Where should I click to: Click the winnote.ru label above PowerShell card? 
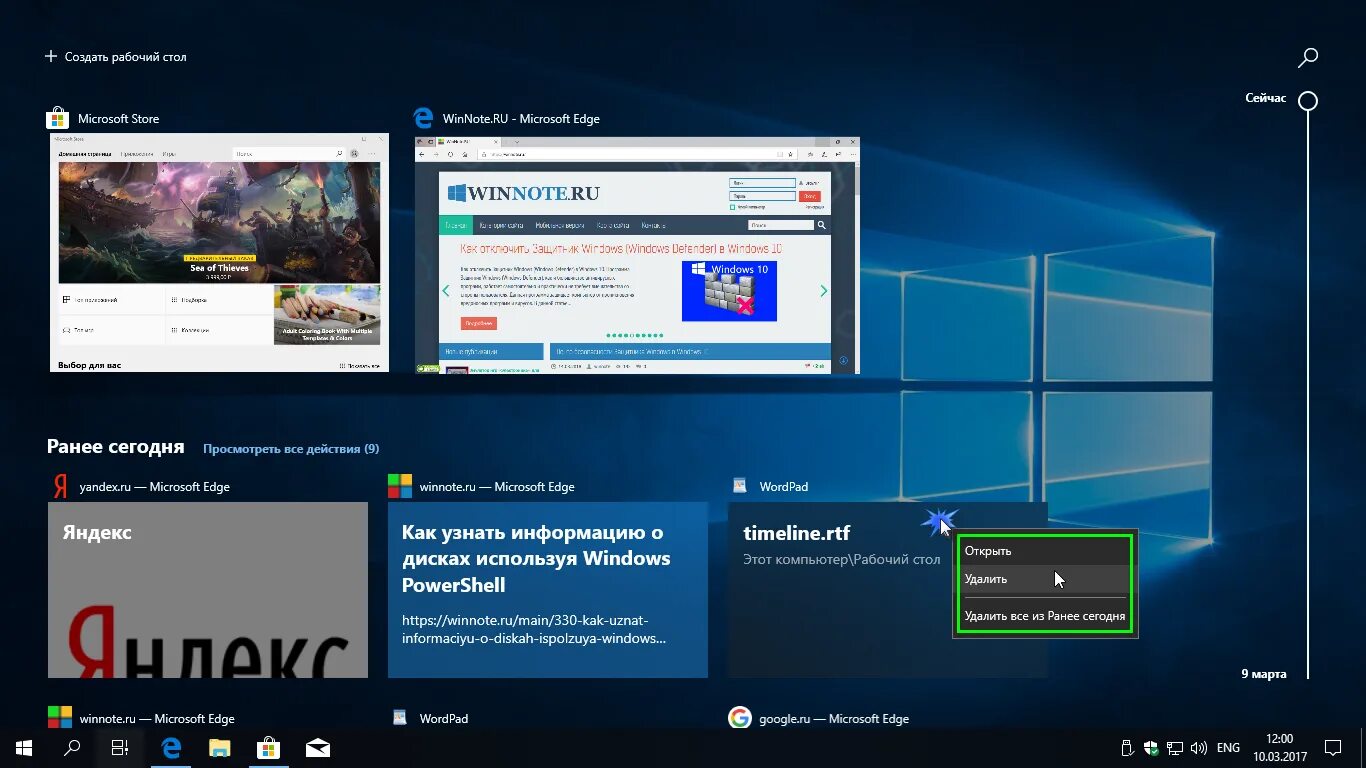[x=497, y=487]
